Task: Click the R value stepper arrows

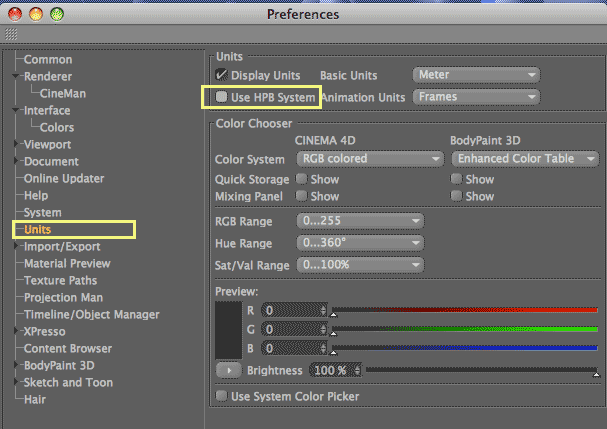Action: [x=323, y=310]
